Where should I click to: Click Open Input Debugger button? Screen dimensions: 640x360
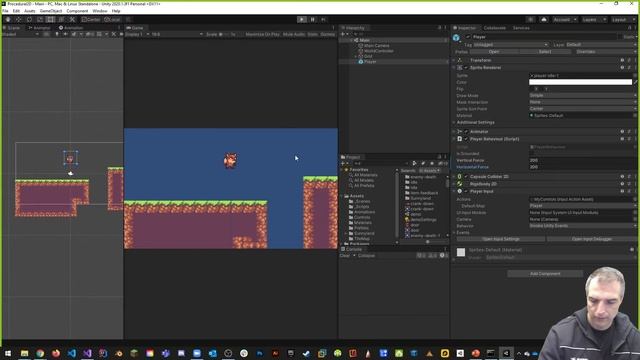click(591, 239)
